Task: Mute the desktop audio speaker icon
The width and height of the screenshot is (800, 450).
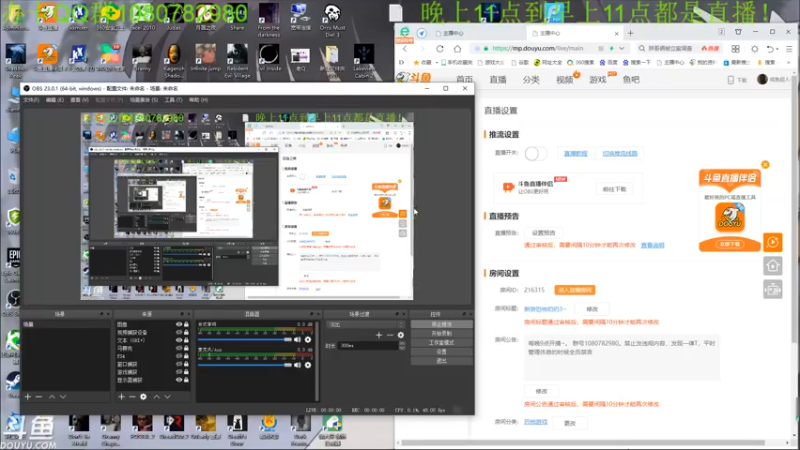Action: point(297,339)
